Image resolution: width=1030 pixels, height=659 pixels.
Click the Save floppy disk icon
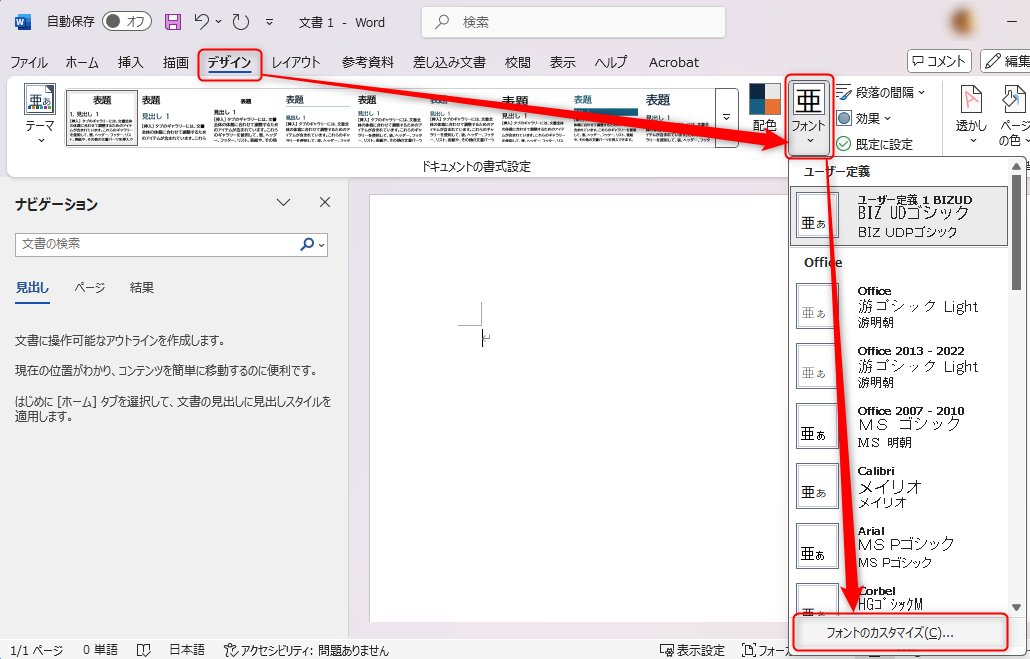173,21
